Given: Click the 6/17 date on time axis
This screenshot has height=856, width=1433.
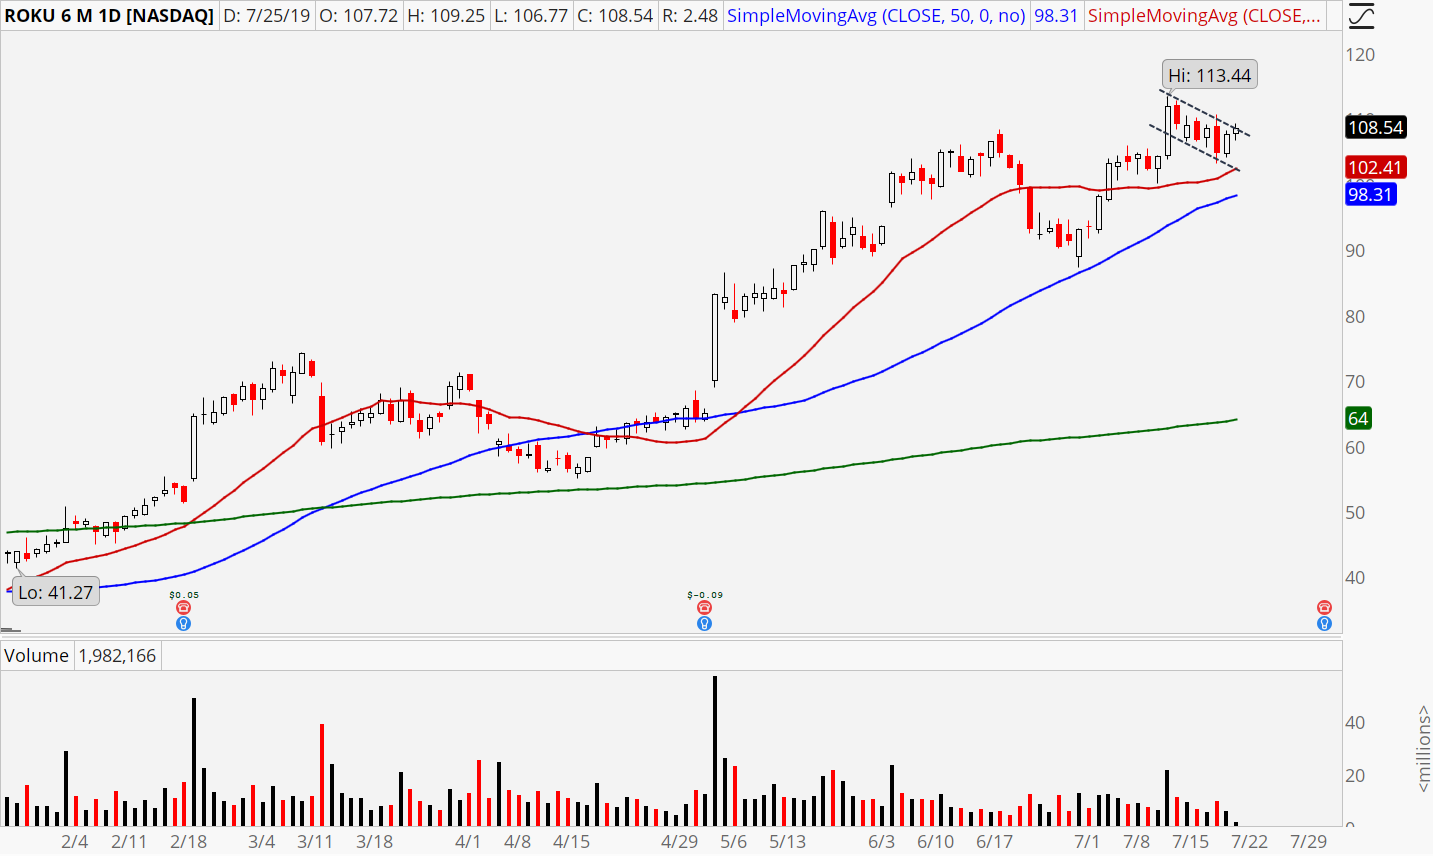Looking at the screenshot, I should [x=995, y=842].
